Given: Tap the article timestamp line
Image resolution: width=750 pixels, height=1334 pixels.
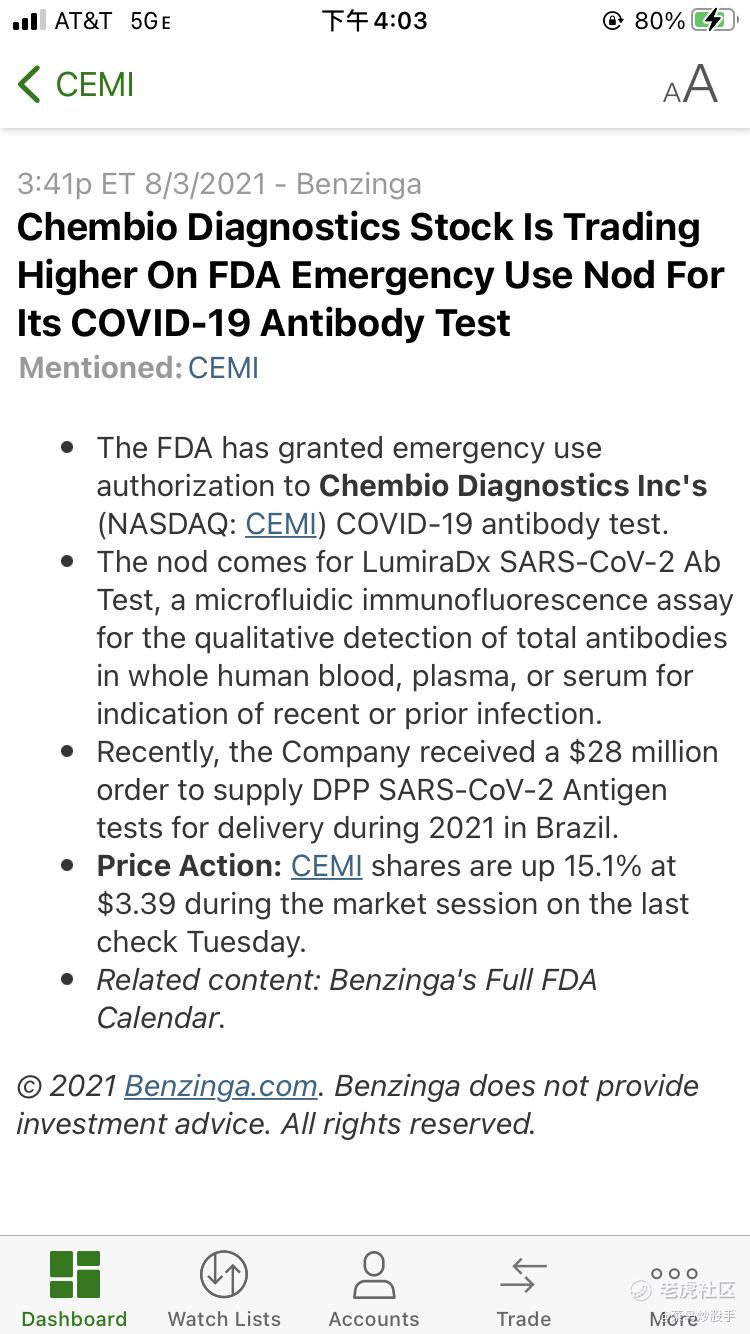Looking at the screenshot, I should [x=219, y=184].
